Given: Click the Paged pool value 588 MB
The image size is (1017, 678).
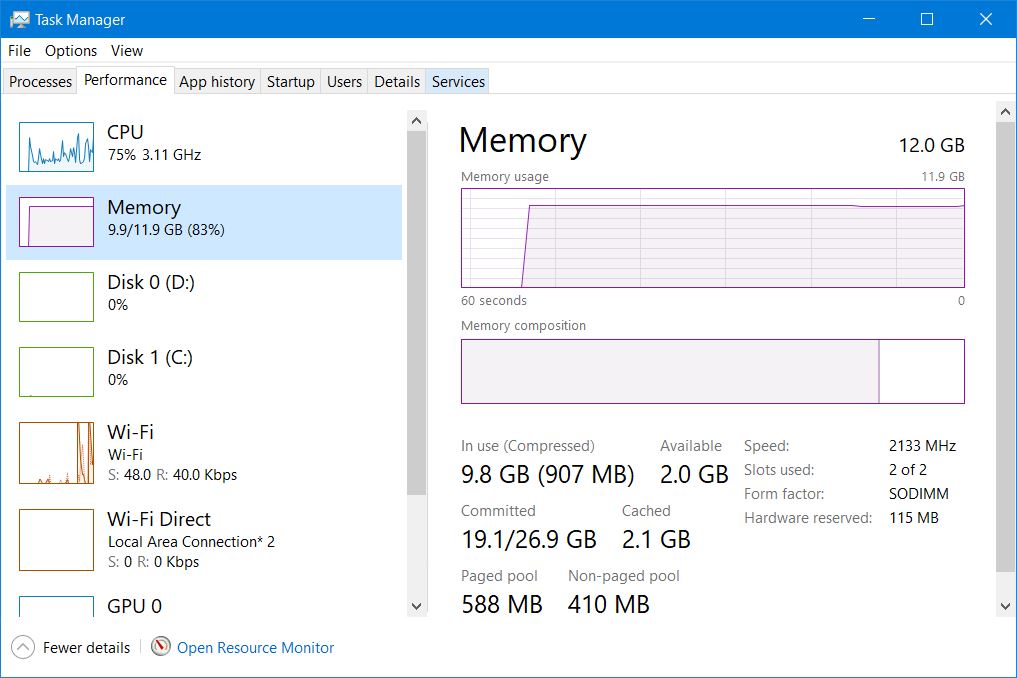Looking at the screenshot, I should tap(501, 604).
